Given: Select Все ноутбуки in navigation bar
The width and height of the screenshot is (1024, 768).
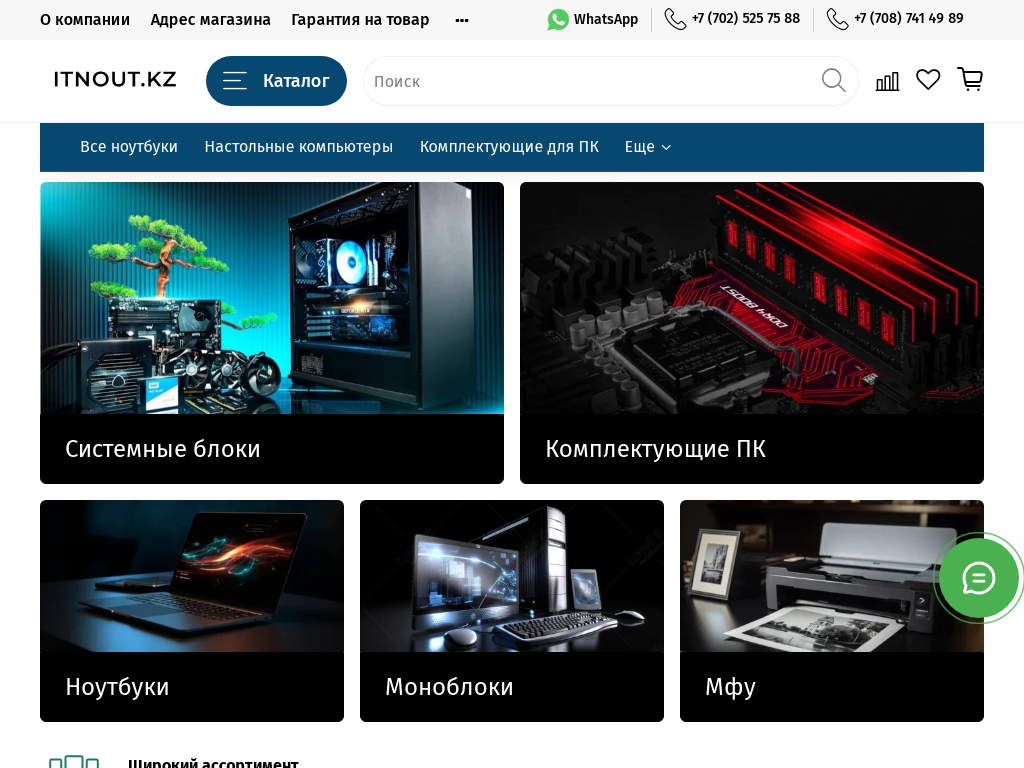Looking at the screenshot, I should [x=129, y=147].
